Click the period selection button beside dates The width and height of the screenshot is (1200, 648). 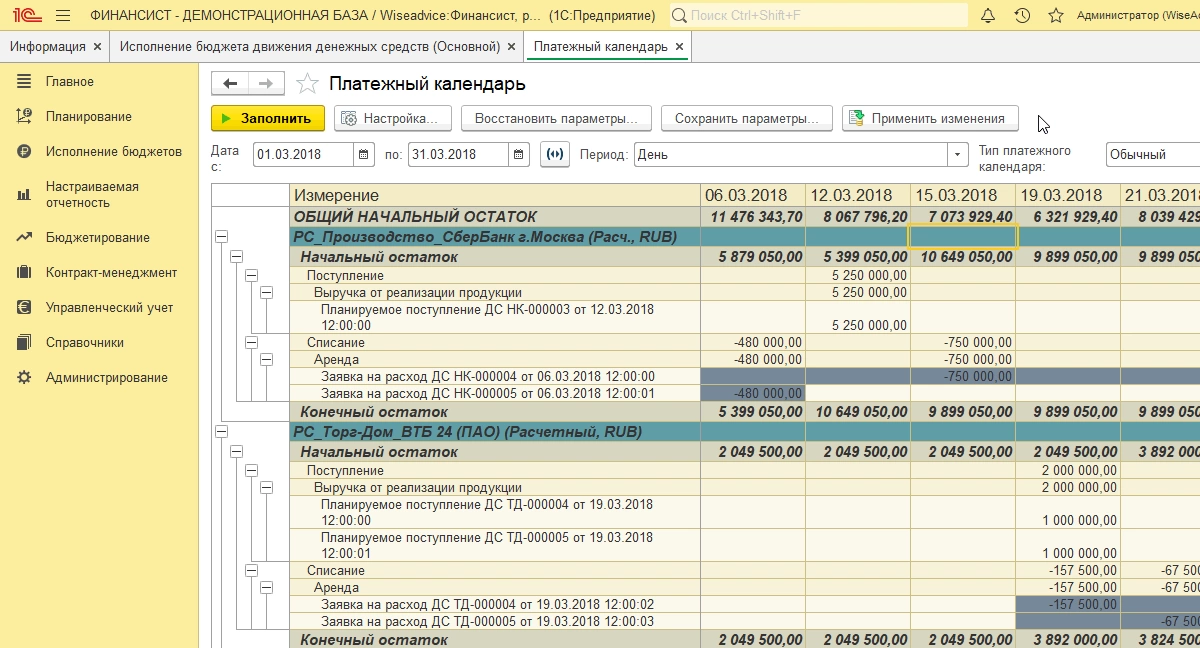[555, 155]
